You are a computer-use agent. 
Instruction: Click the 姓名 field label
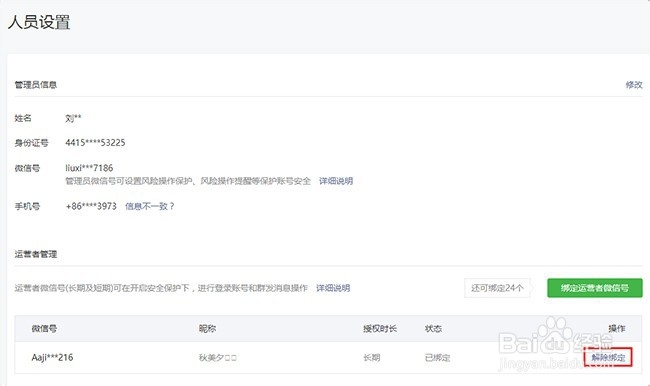(23, 118)
